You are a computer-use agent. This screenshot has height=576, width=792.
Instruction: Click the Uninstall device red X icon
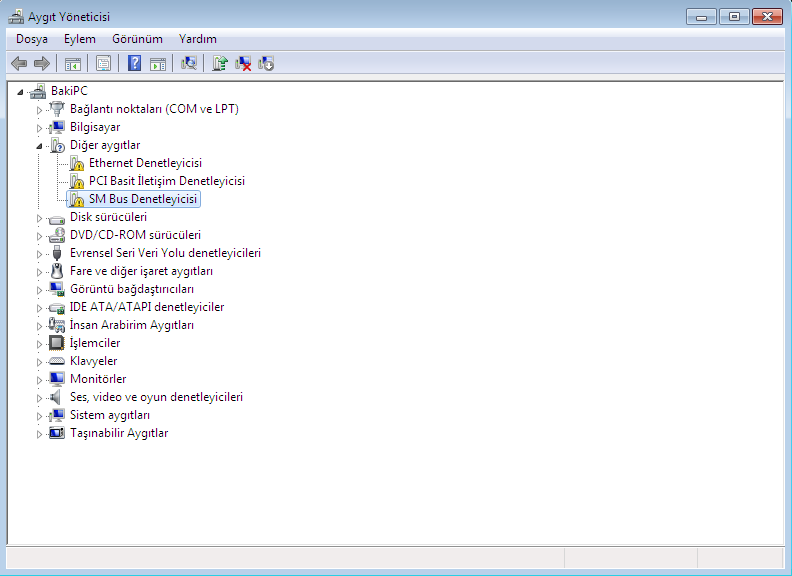pyautogui.click(x=243, y=63)
